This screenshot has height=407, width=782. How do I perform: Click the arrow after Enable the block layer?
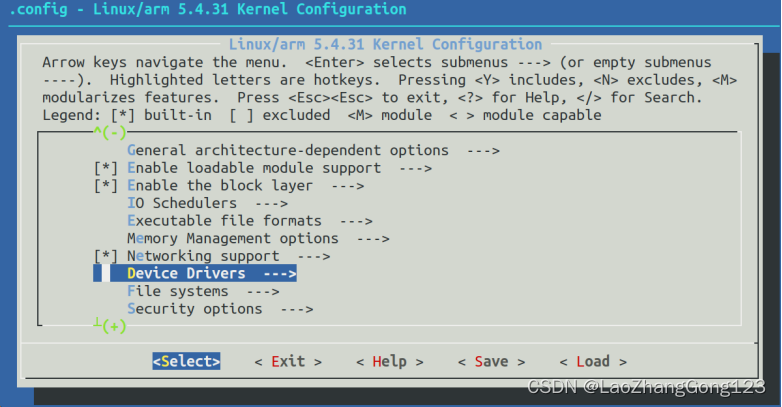(x=348, y=186)
